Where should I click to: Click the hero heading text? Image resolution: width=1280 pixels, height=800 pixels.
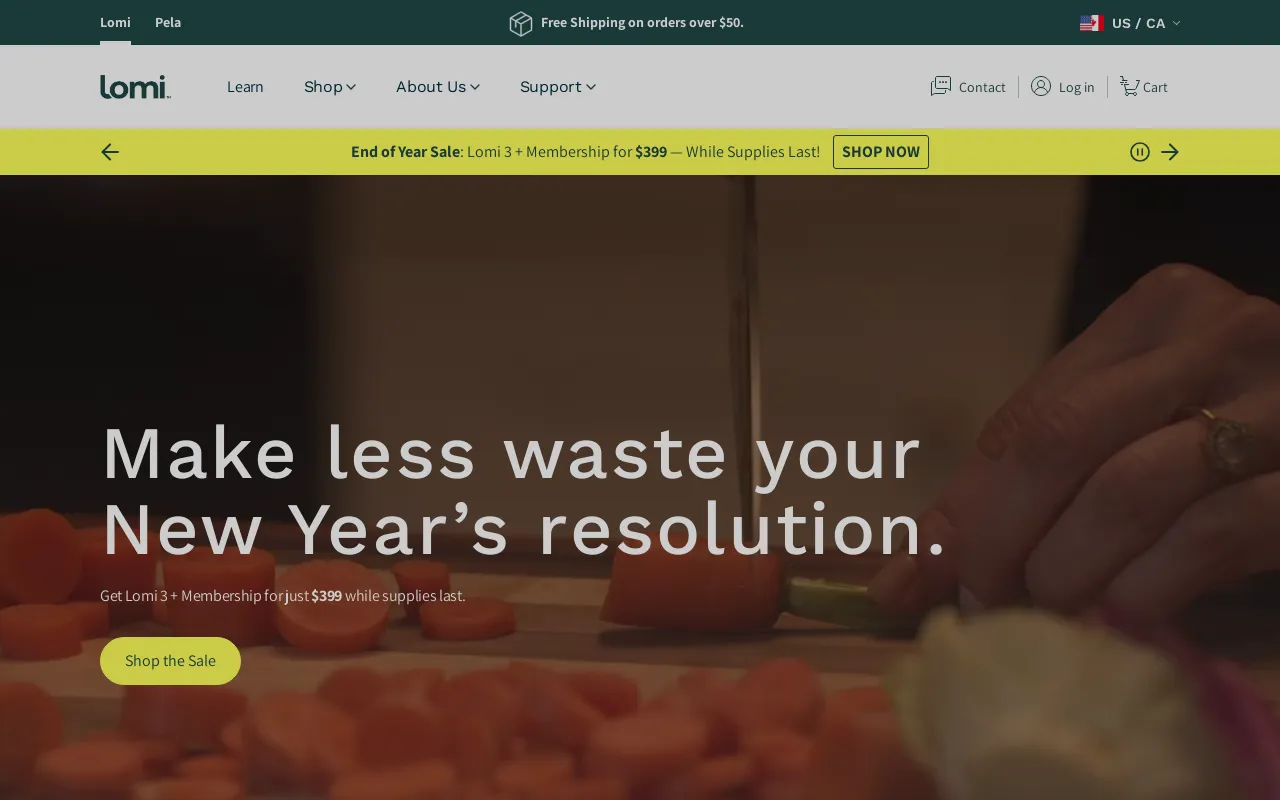pos(524,490)
